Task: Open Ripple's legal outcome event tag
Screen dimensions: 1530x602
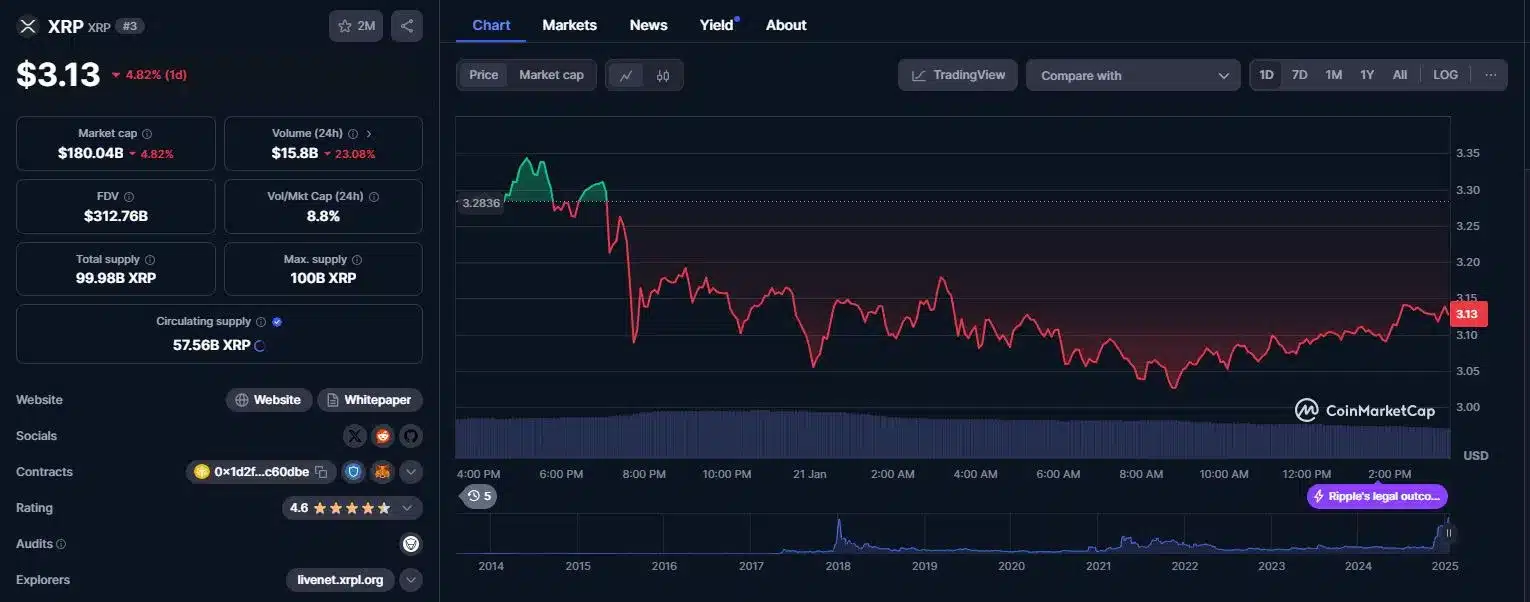Action: tap(1377, 496)
